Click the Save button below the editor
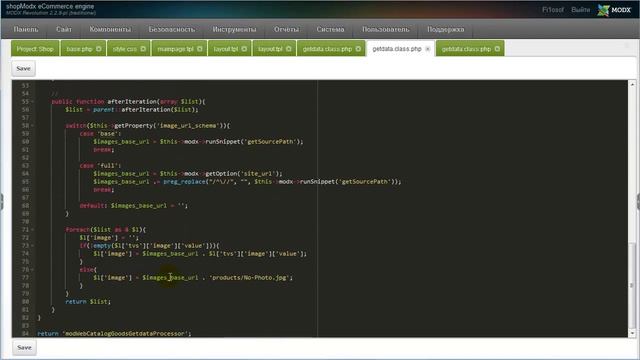 (24, 348)
